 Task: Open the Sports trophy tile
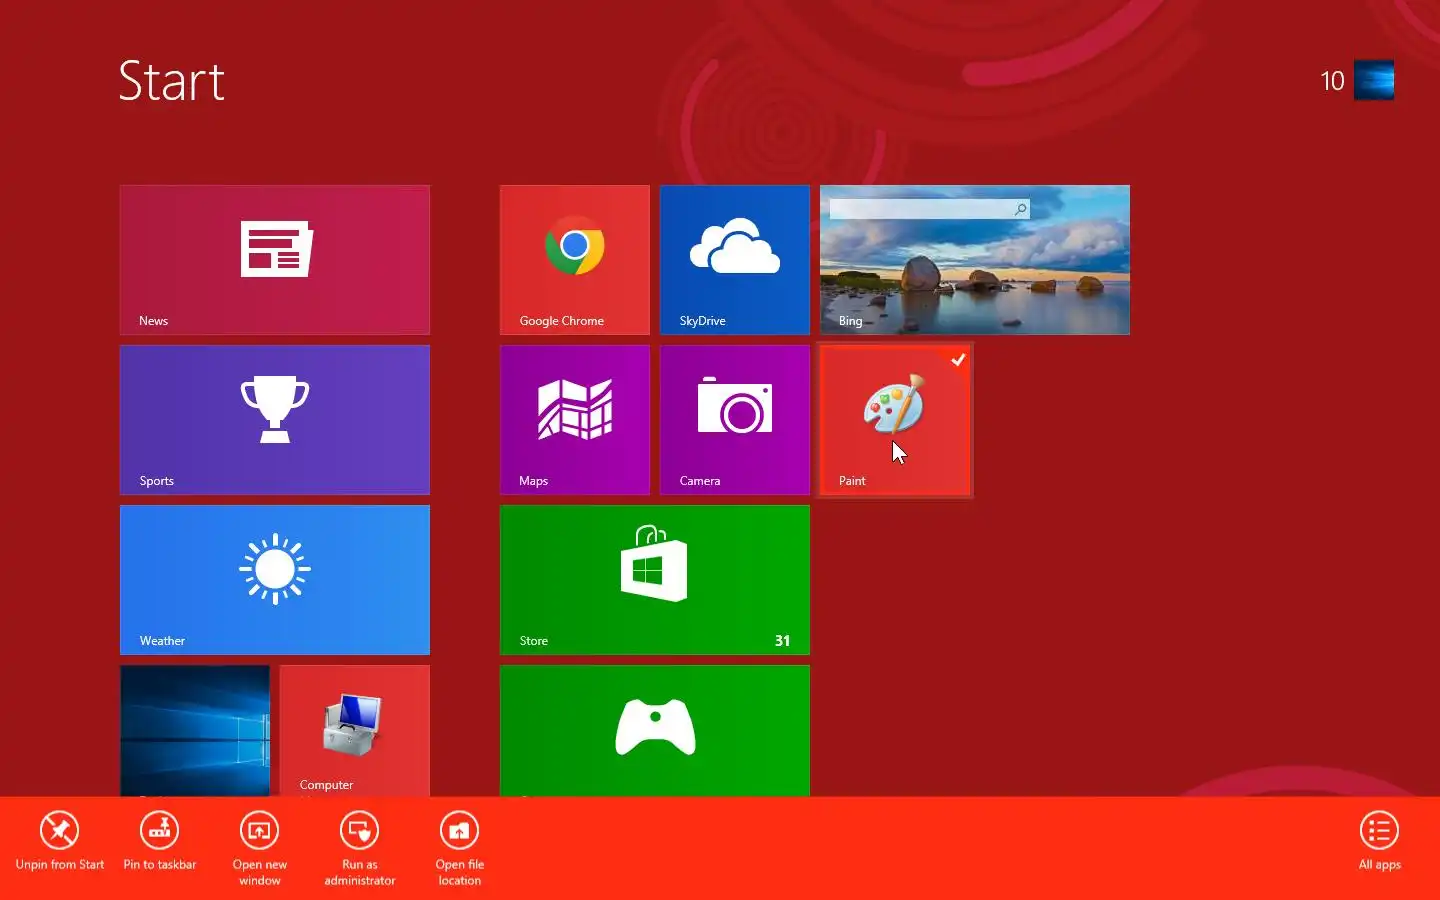point(275,420)
